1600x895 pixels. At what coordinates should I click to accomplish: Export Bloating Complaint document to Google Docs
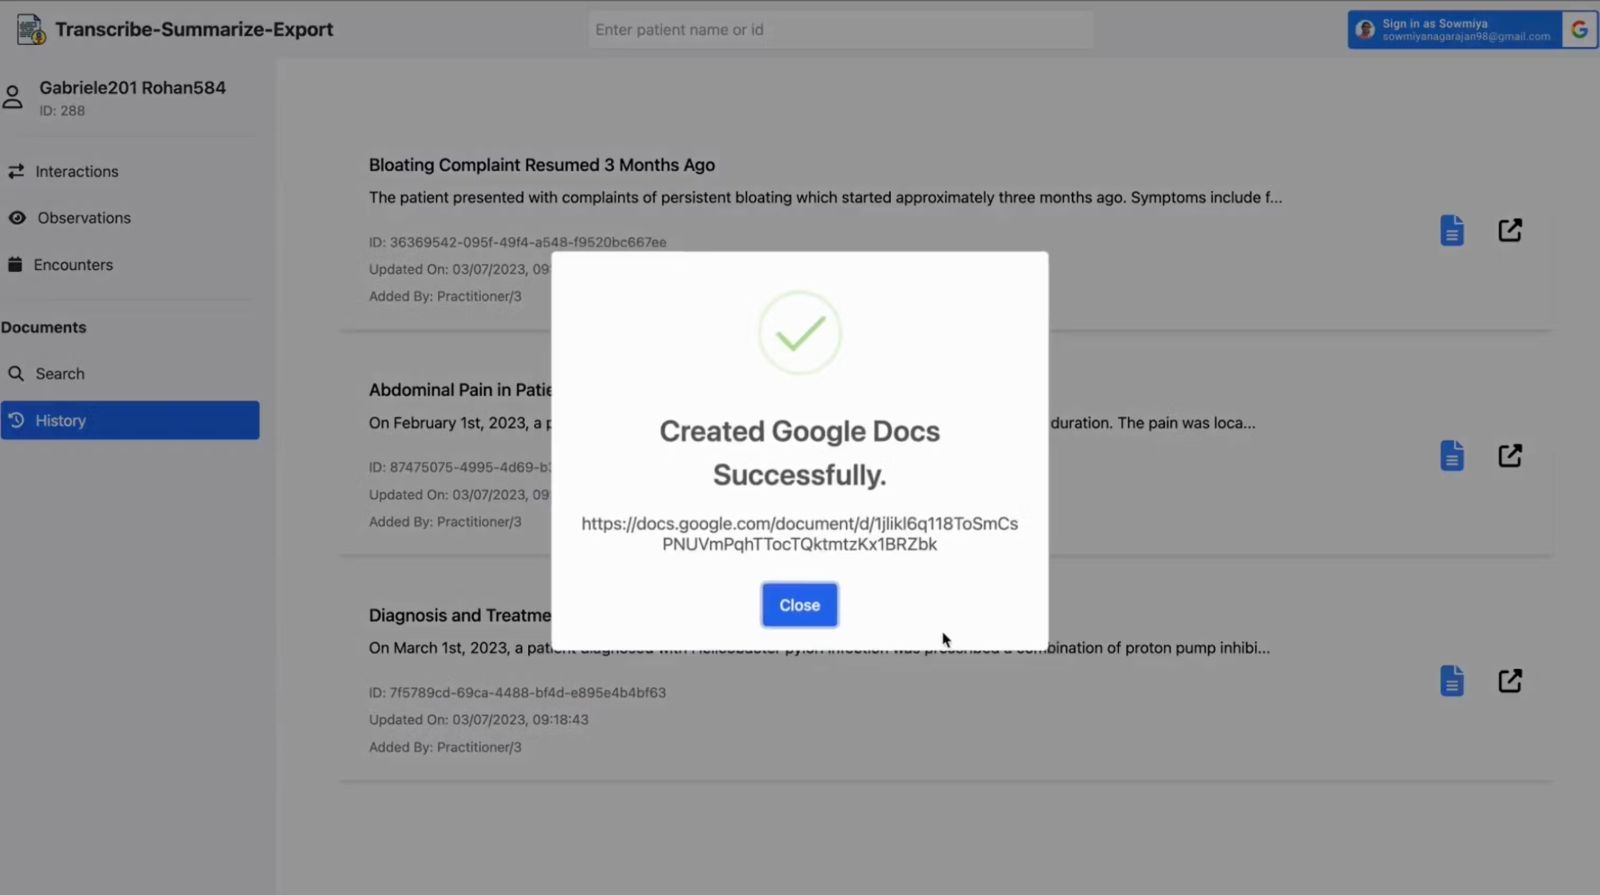point(1452,230)
